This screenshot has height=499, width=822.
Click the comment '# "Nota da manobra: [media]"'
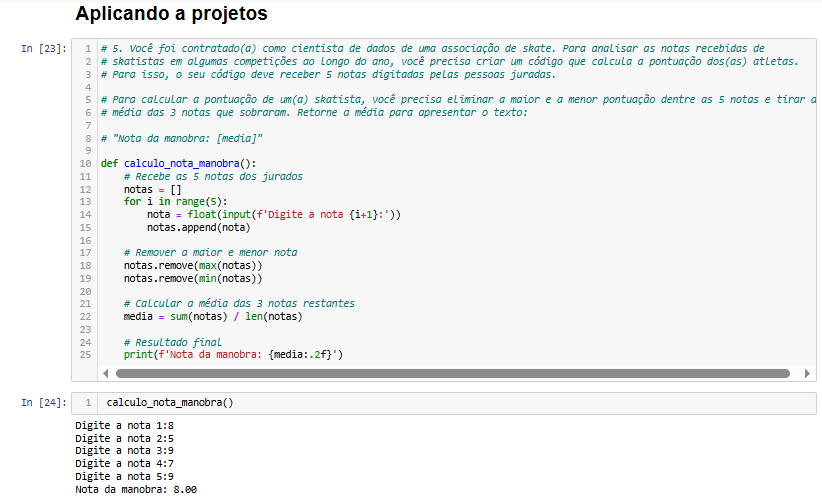[x=181, y=138]
